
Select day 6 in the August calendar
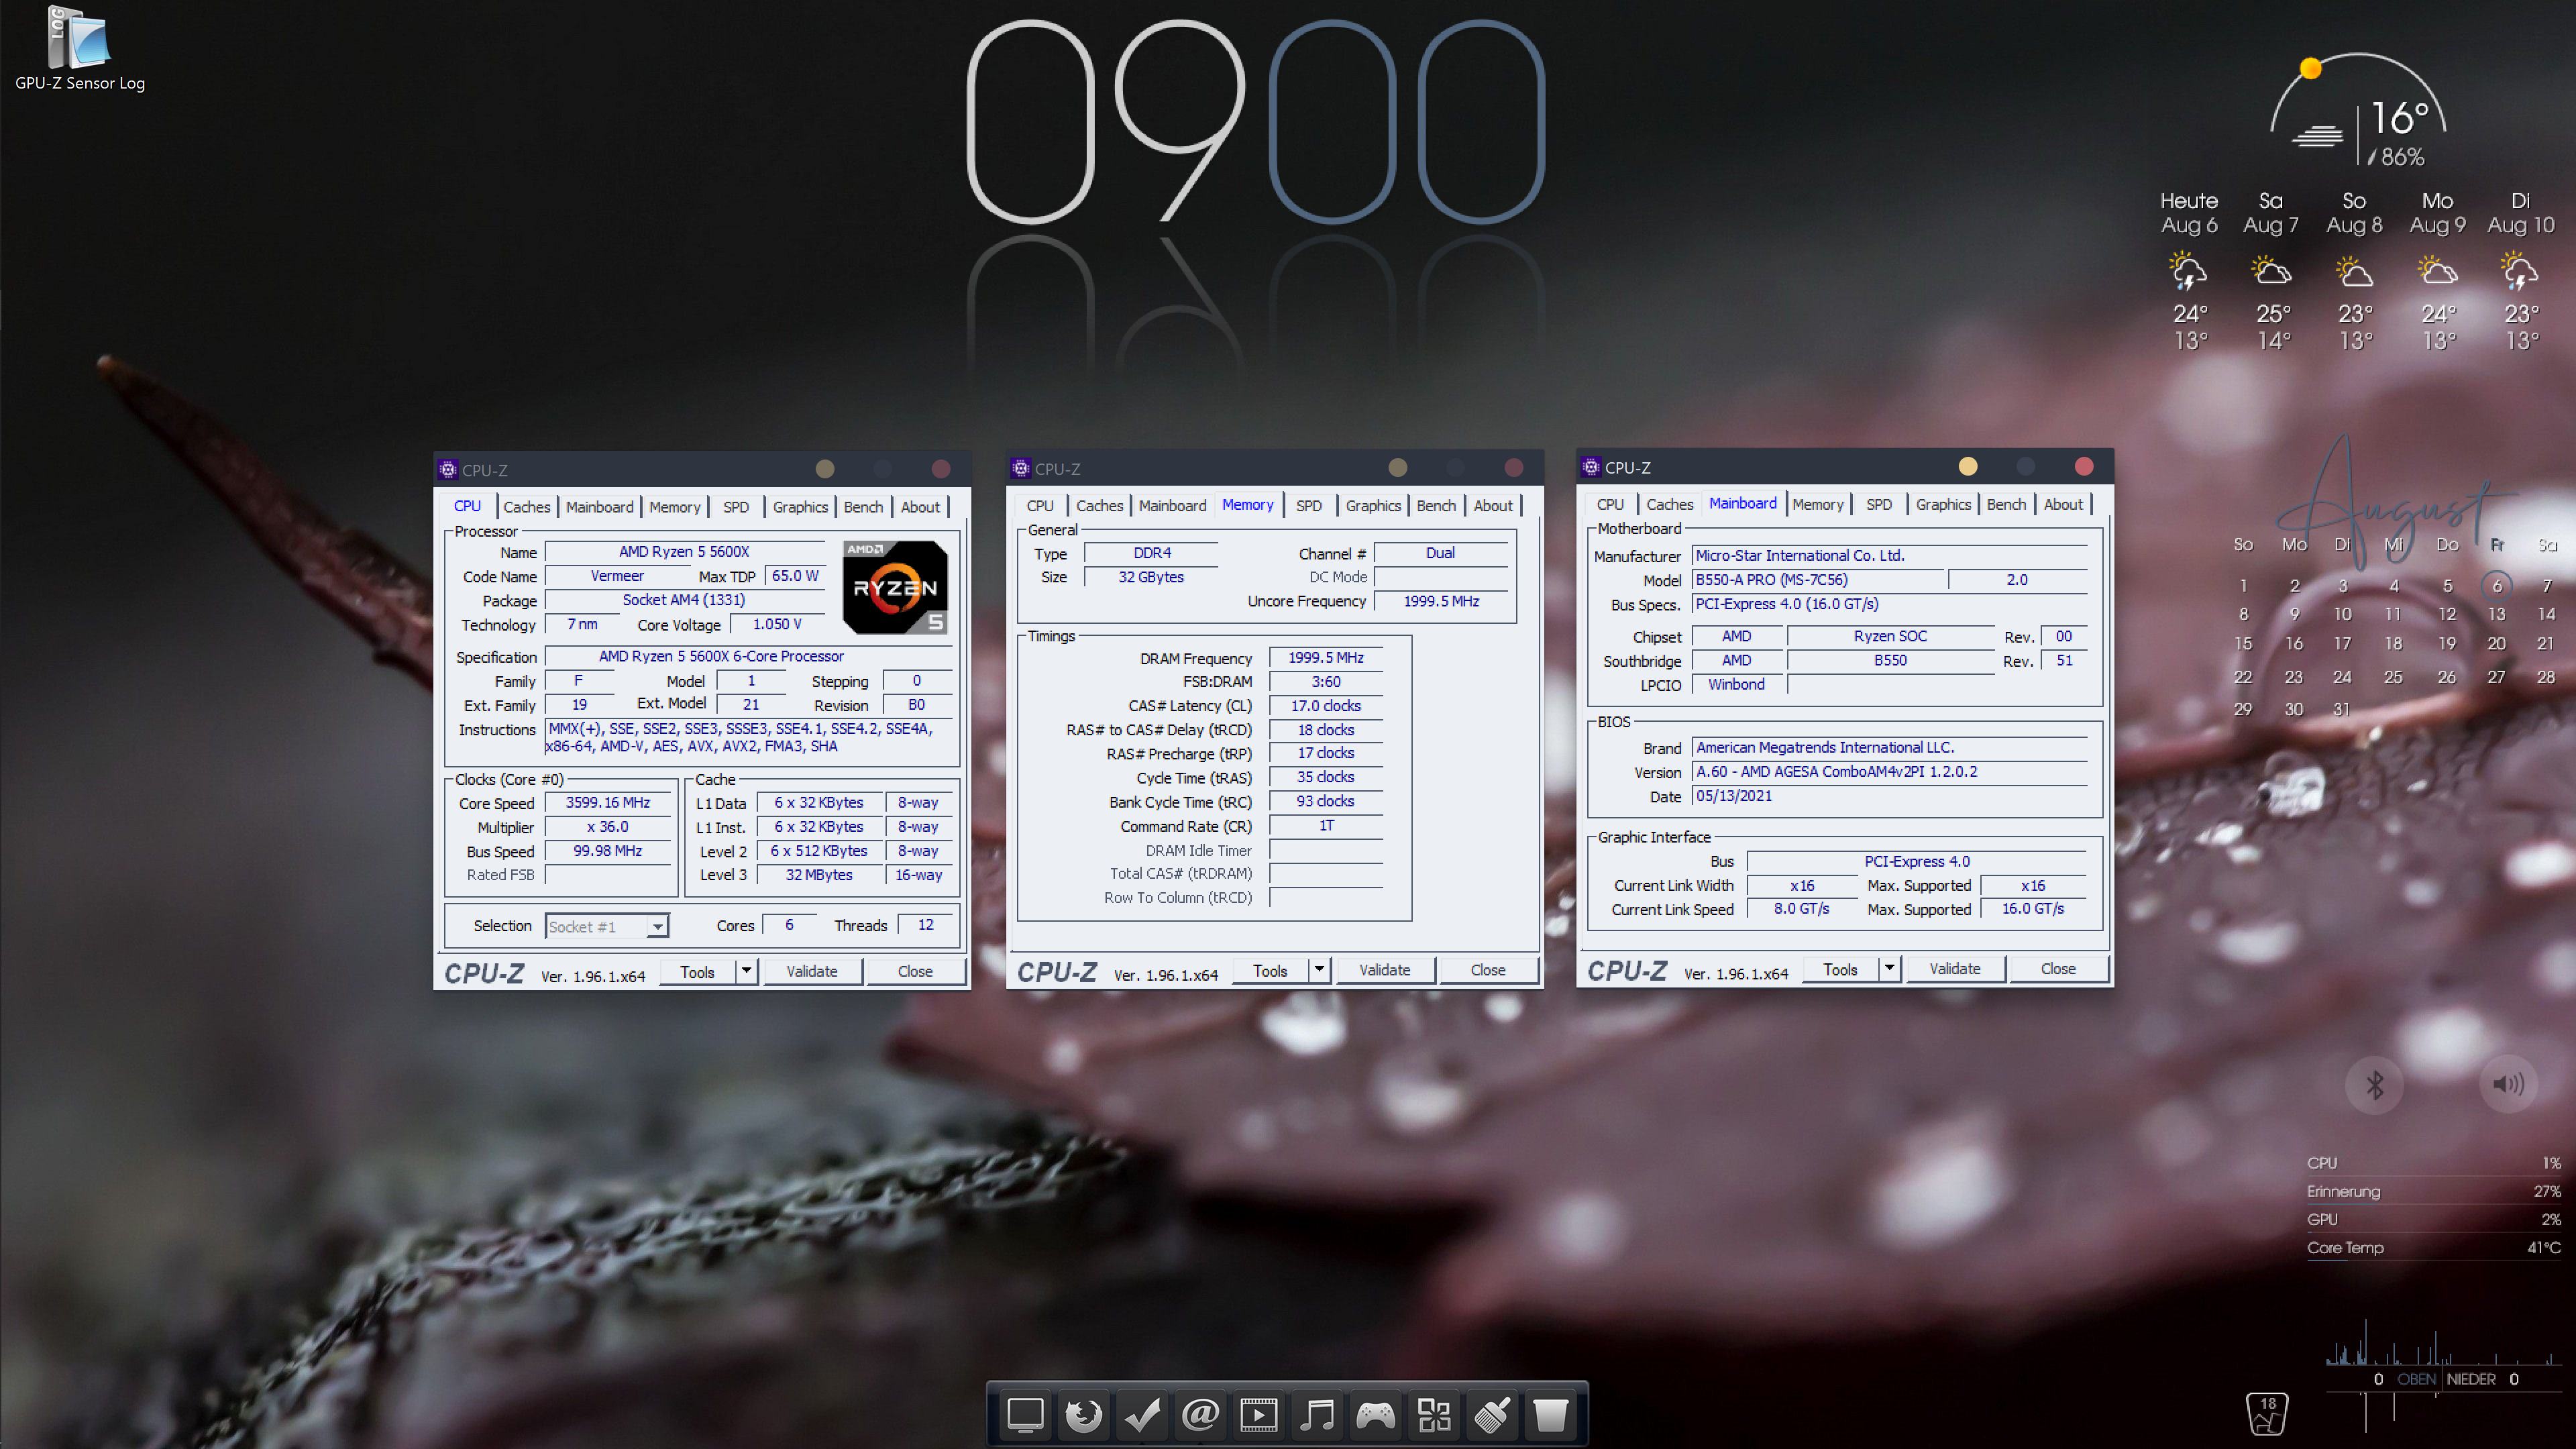2497,586
